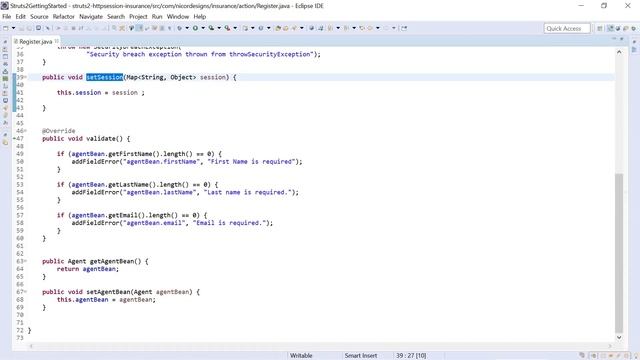Click the Coverage launch toolbar icon
640x360 pixels.
coord(211,28)
